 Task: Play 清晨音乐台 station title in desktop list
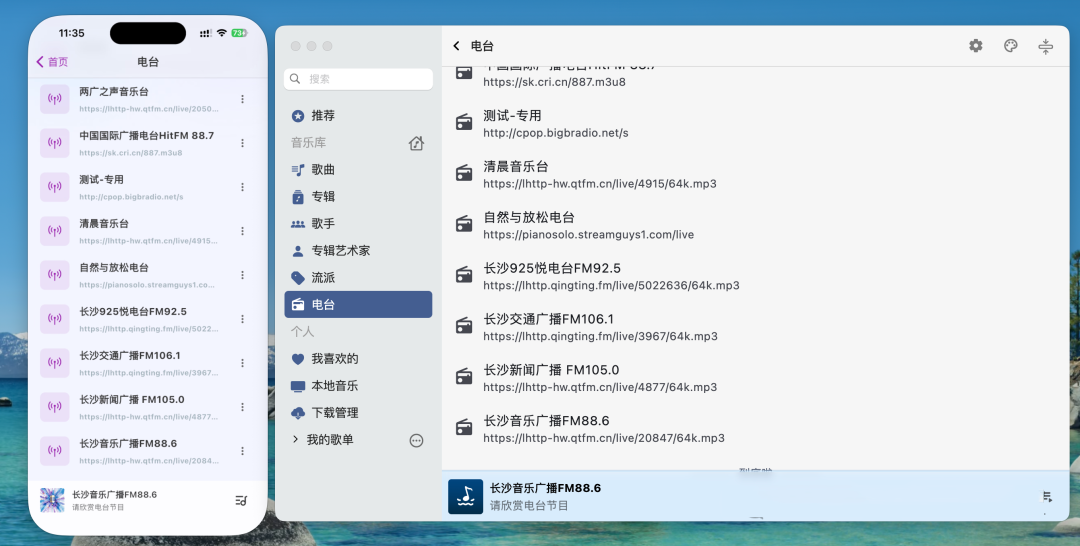coord(516,167)
